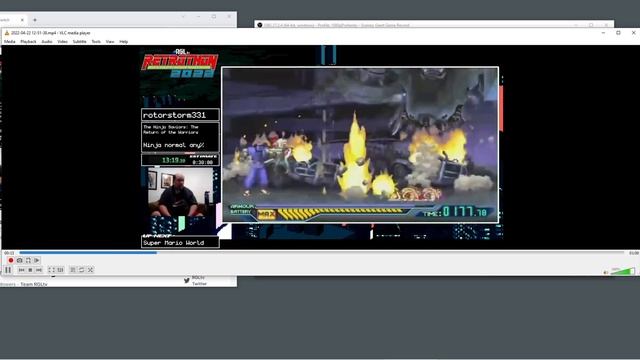Open a new tab in background browser

click(x=35, y=20)
